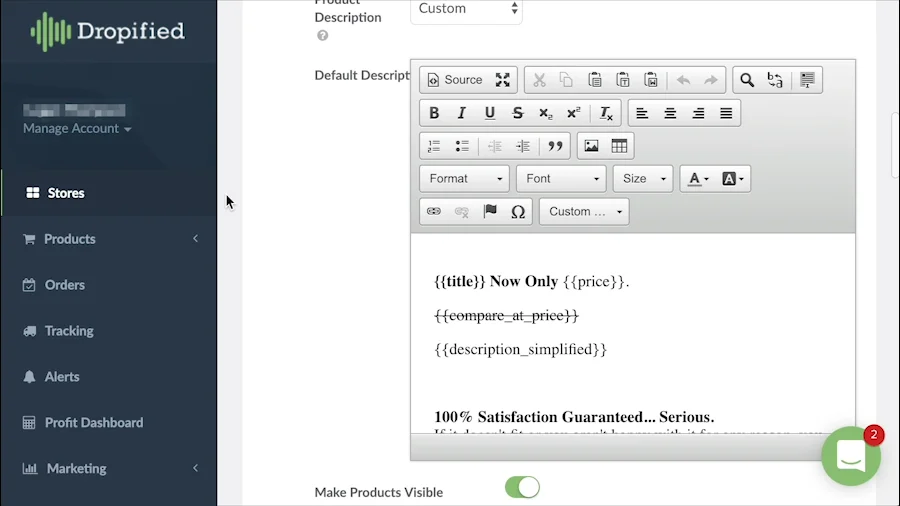900x506 pixels.
Task: Open the chat widget bubble
Action: [851, 456]
